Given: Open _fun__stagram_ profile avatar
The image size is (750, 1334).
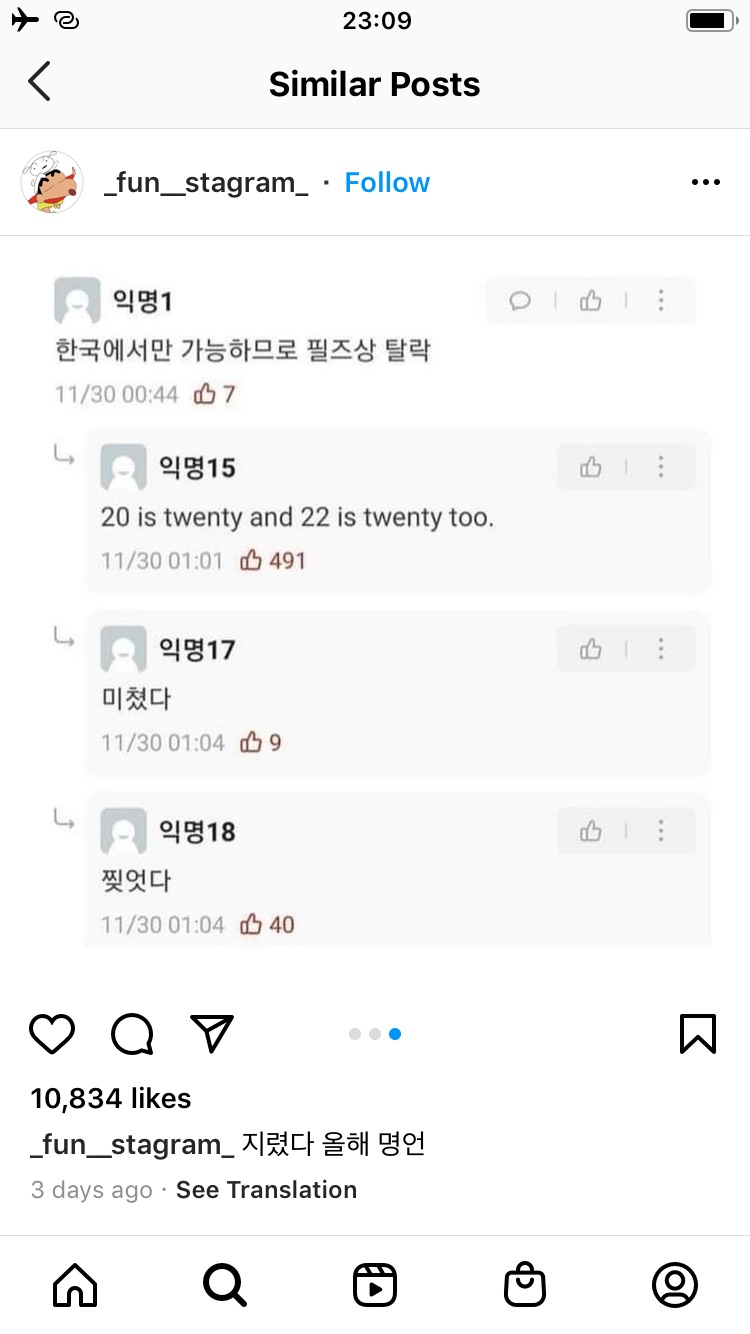Looking at the screenshot, I should (x=52, y=182).
